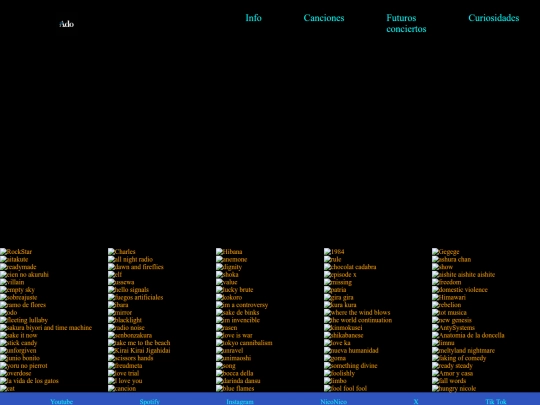Click the Charles song image
The image size is (540, 405).
pyautogui.click(x=122, y=252)
